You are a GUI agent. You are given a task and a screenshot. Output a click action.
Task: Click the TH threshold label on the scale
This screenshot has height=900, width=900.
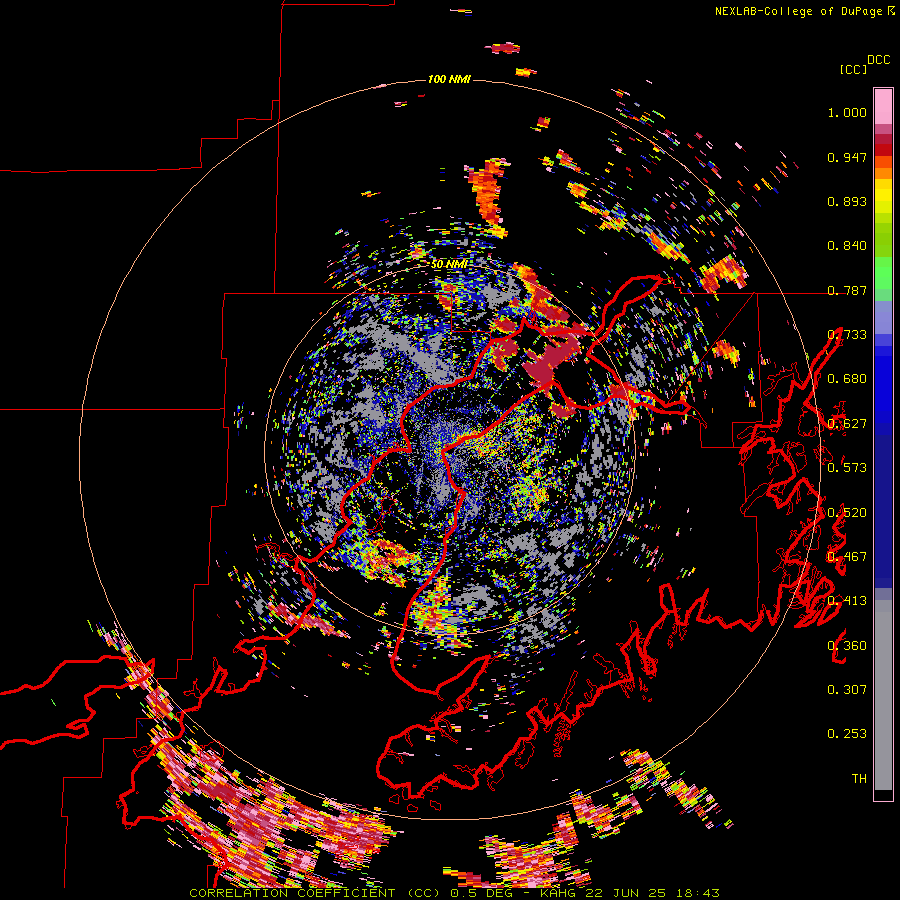(x=859, y=778)
